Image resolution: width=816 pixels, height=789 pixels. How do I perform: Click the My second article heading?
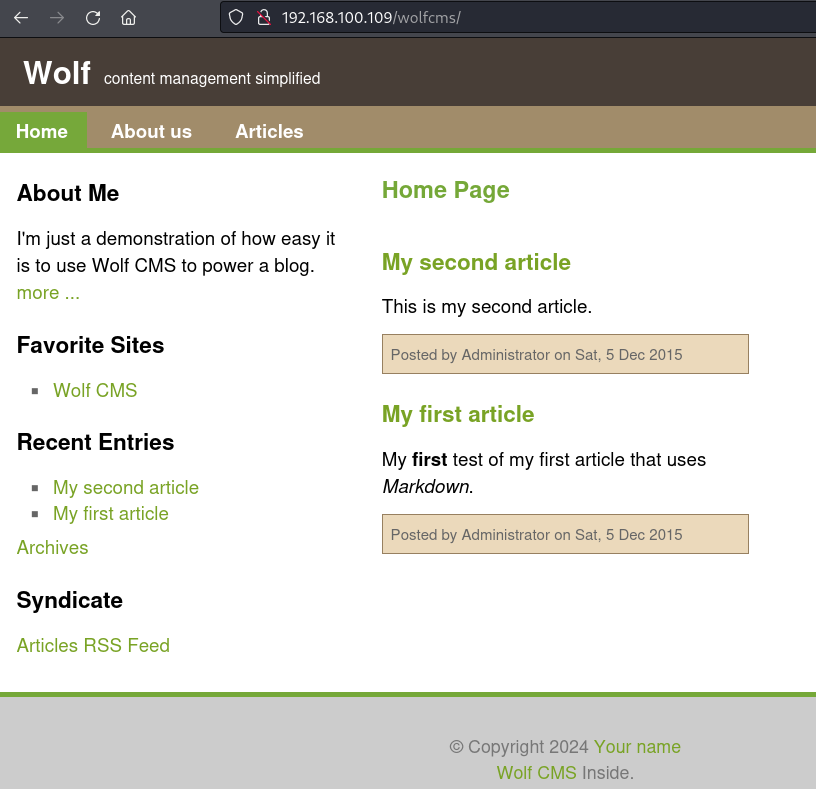(476, 262)
